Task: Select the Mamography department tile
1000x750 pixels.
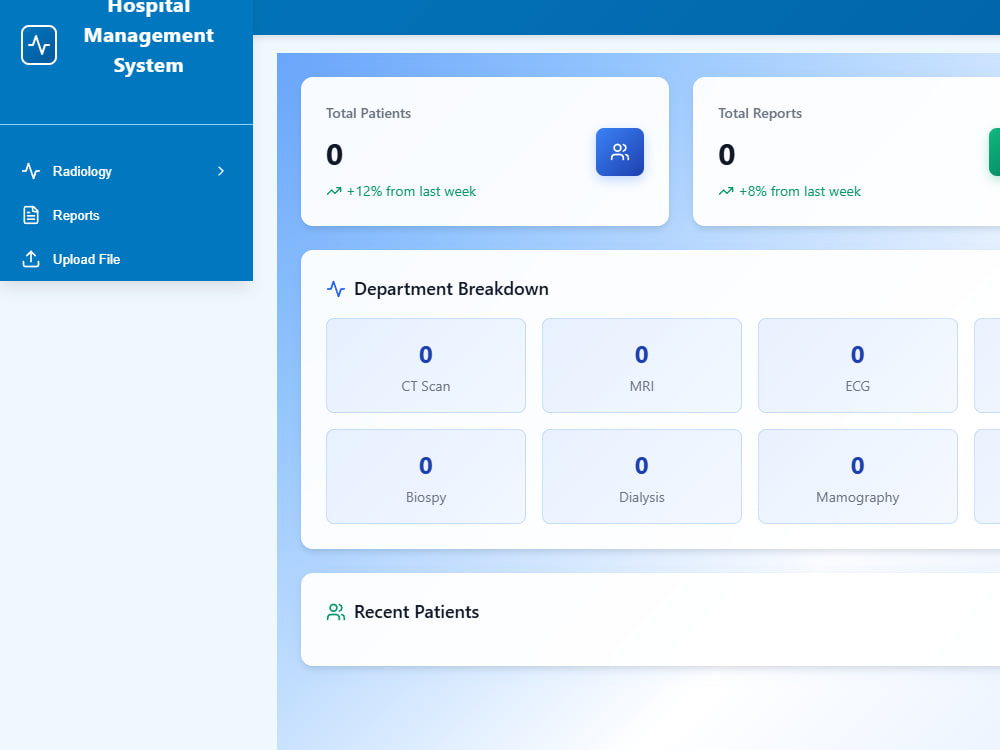Action: point(857,476)
